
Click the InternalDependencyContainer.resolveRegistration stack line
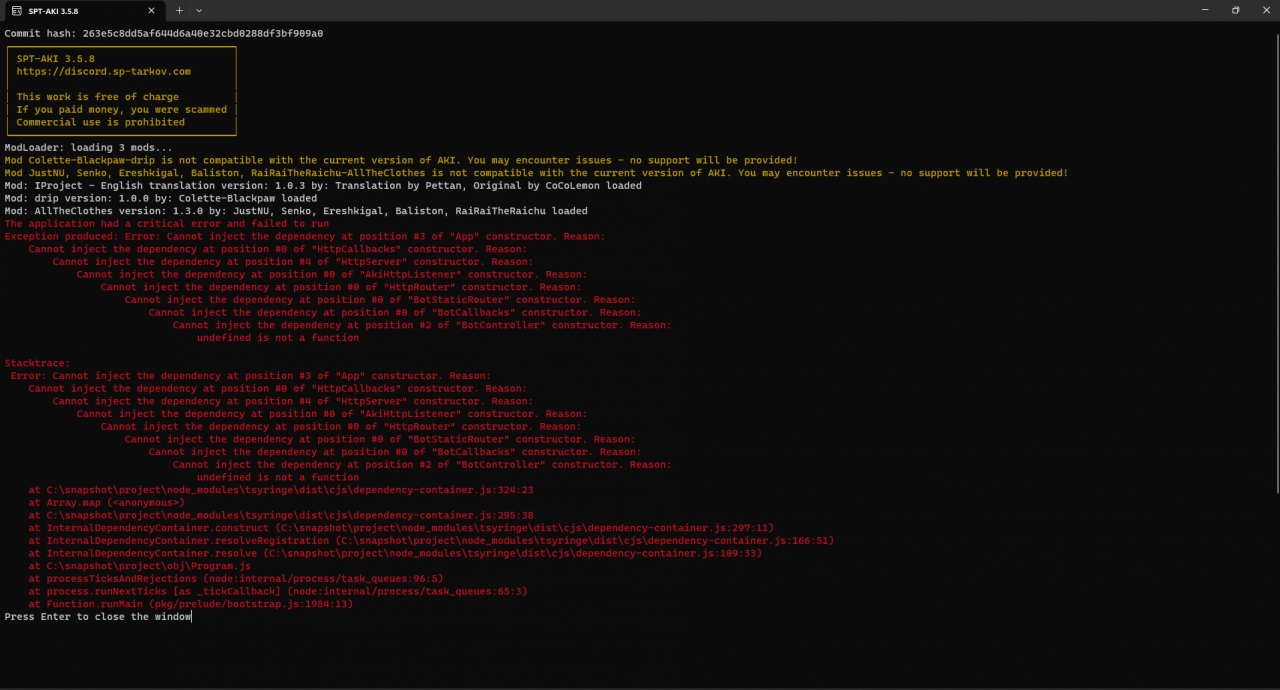tap(431, 541)
